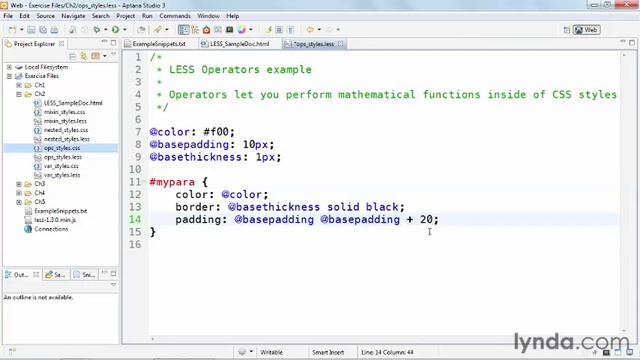Click the fold toggle beside line 11
The image size is (640, 360).
pyautogui.click(x=145, y=182)
